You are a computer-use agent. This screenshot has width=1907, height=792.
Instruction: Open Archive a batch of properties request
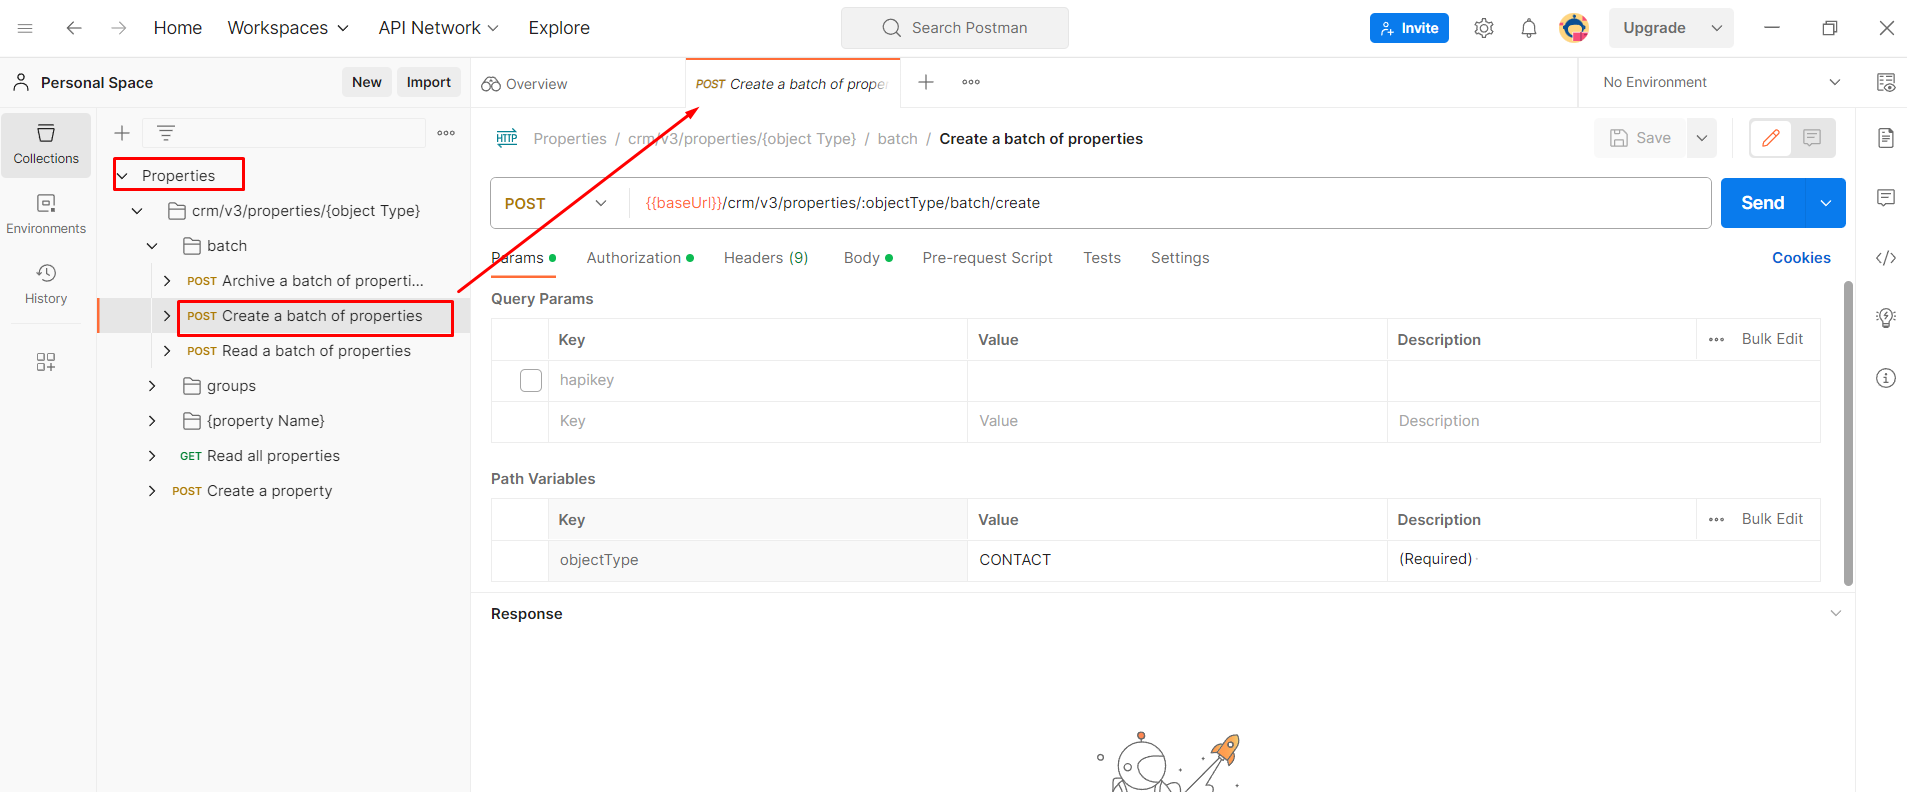[305, 281]
